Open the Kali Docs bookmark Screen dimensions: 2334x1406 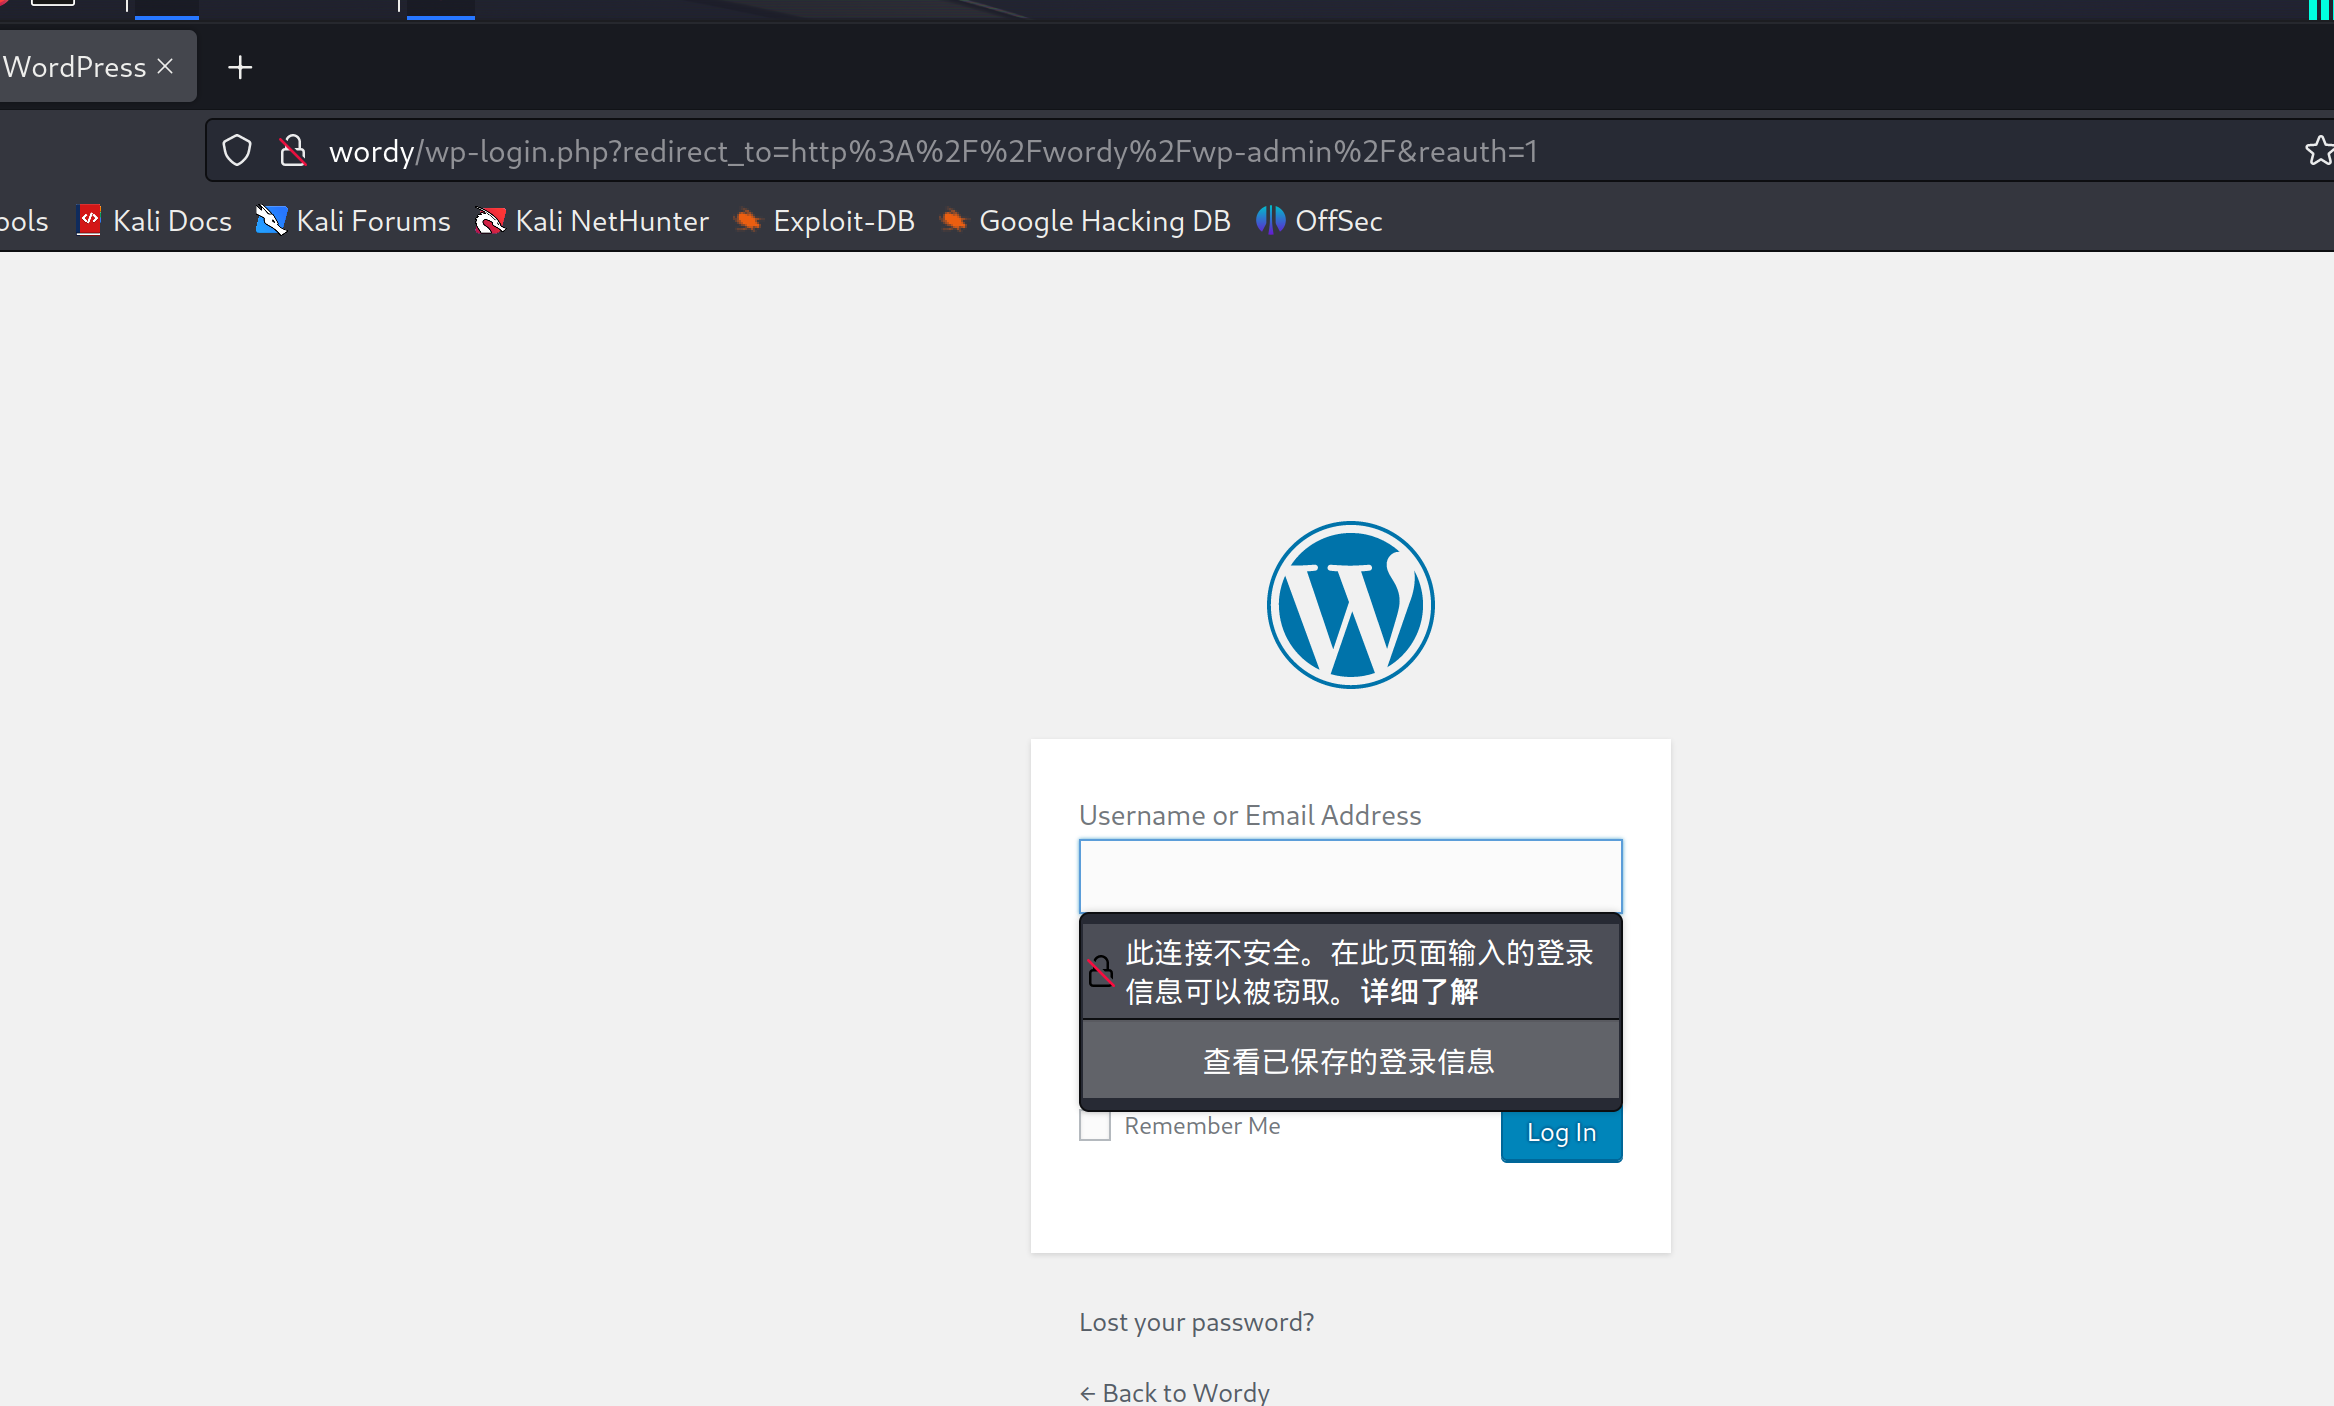(155, 221)
